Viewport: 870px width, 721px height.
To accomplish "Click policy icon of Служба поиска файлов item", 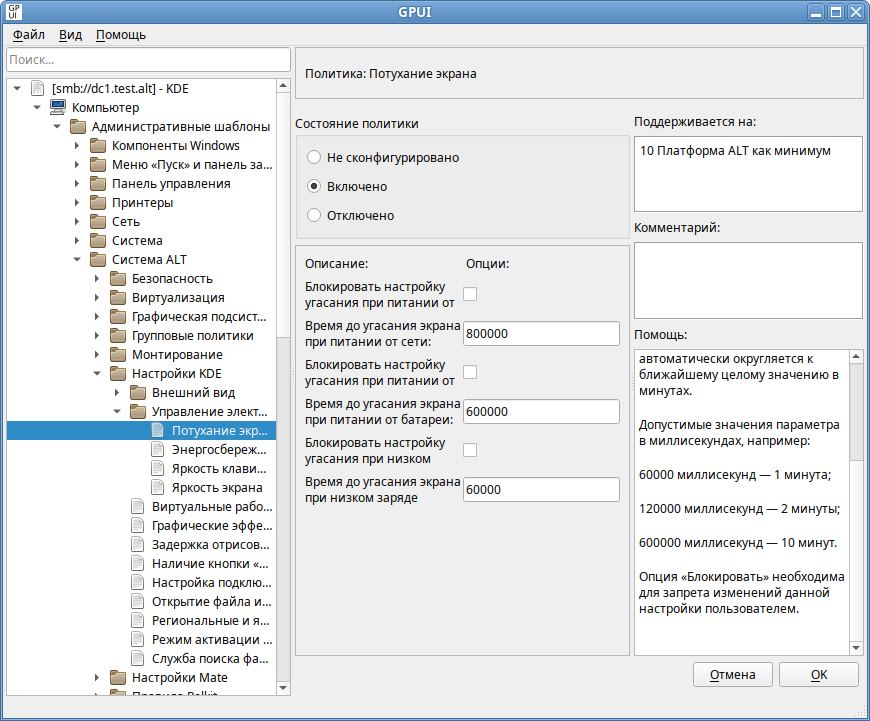I will (138, 658).
